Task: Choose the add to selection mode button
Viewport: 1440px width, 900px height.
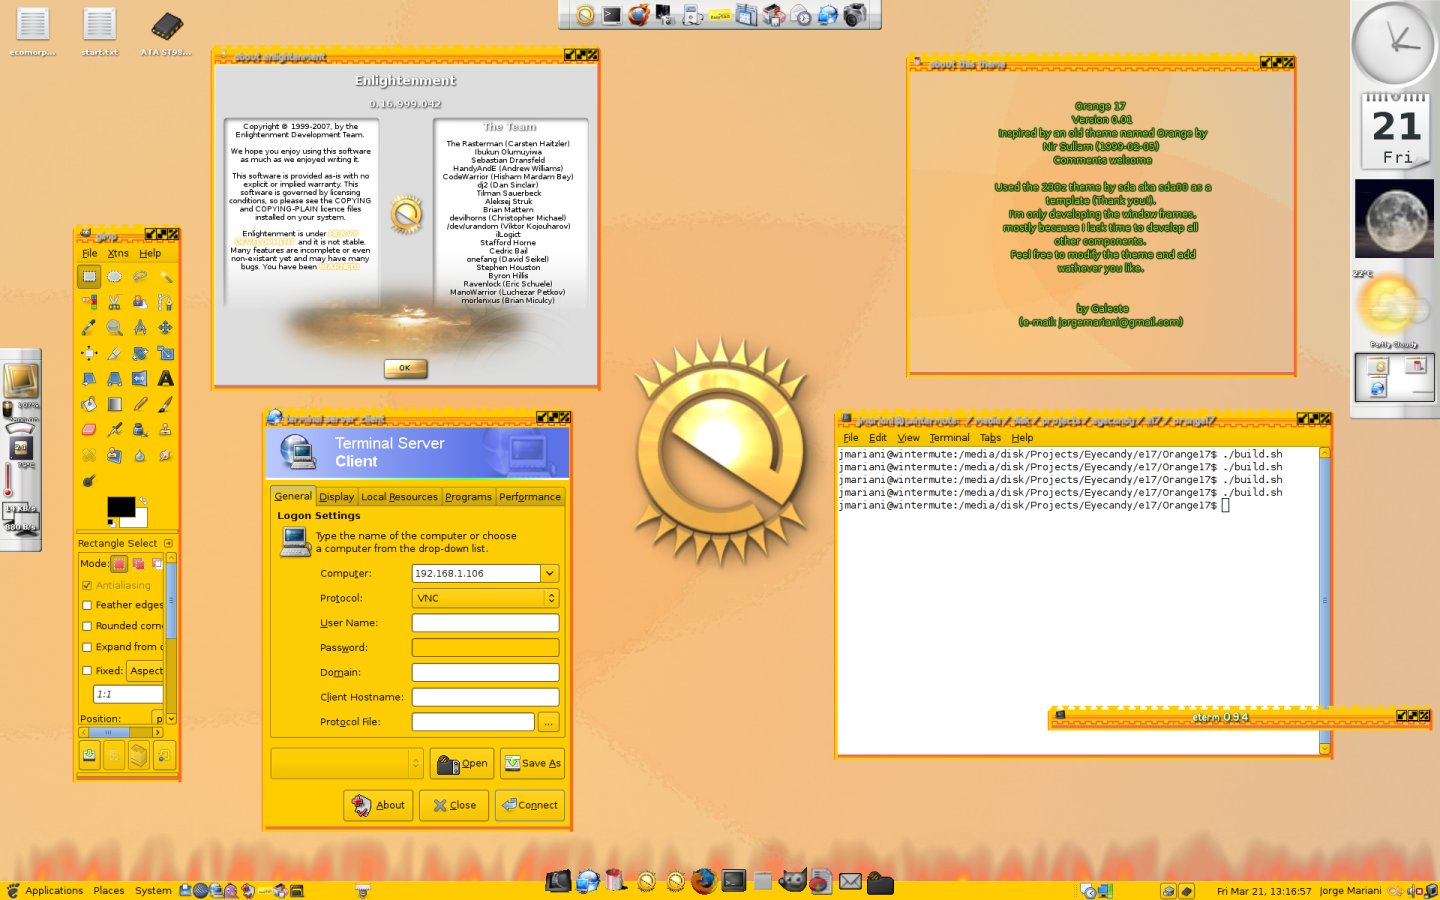Action: [139, 563]
